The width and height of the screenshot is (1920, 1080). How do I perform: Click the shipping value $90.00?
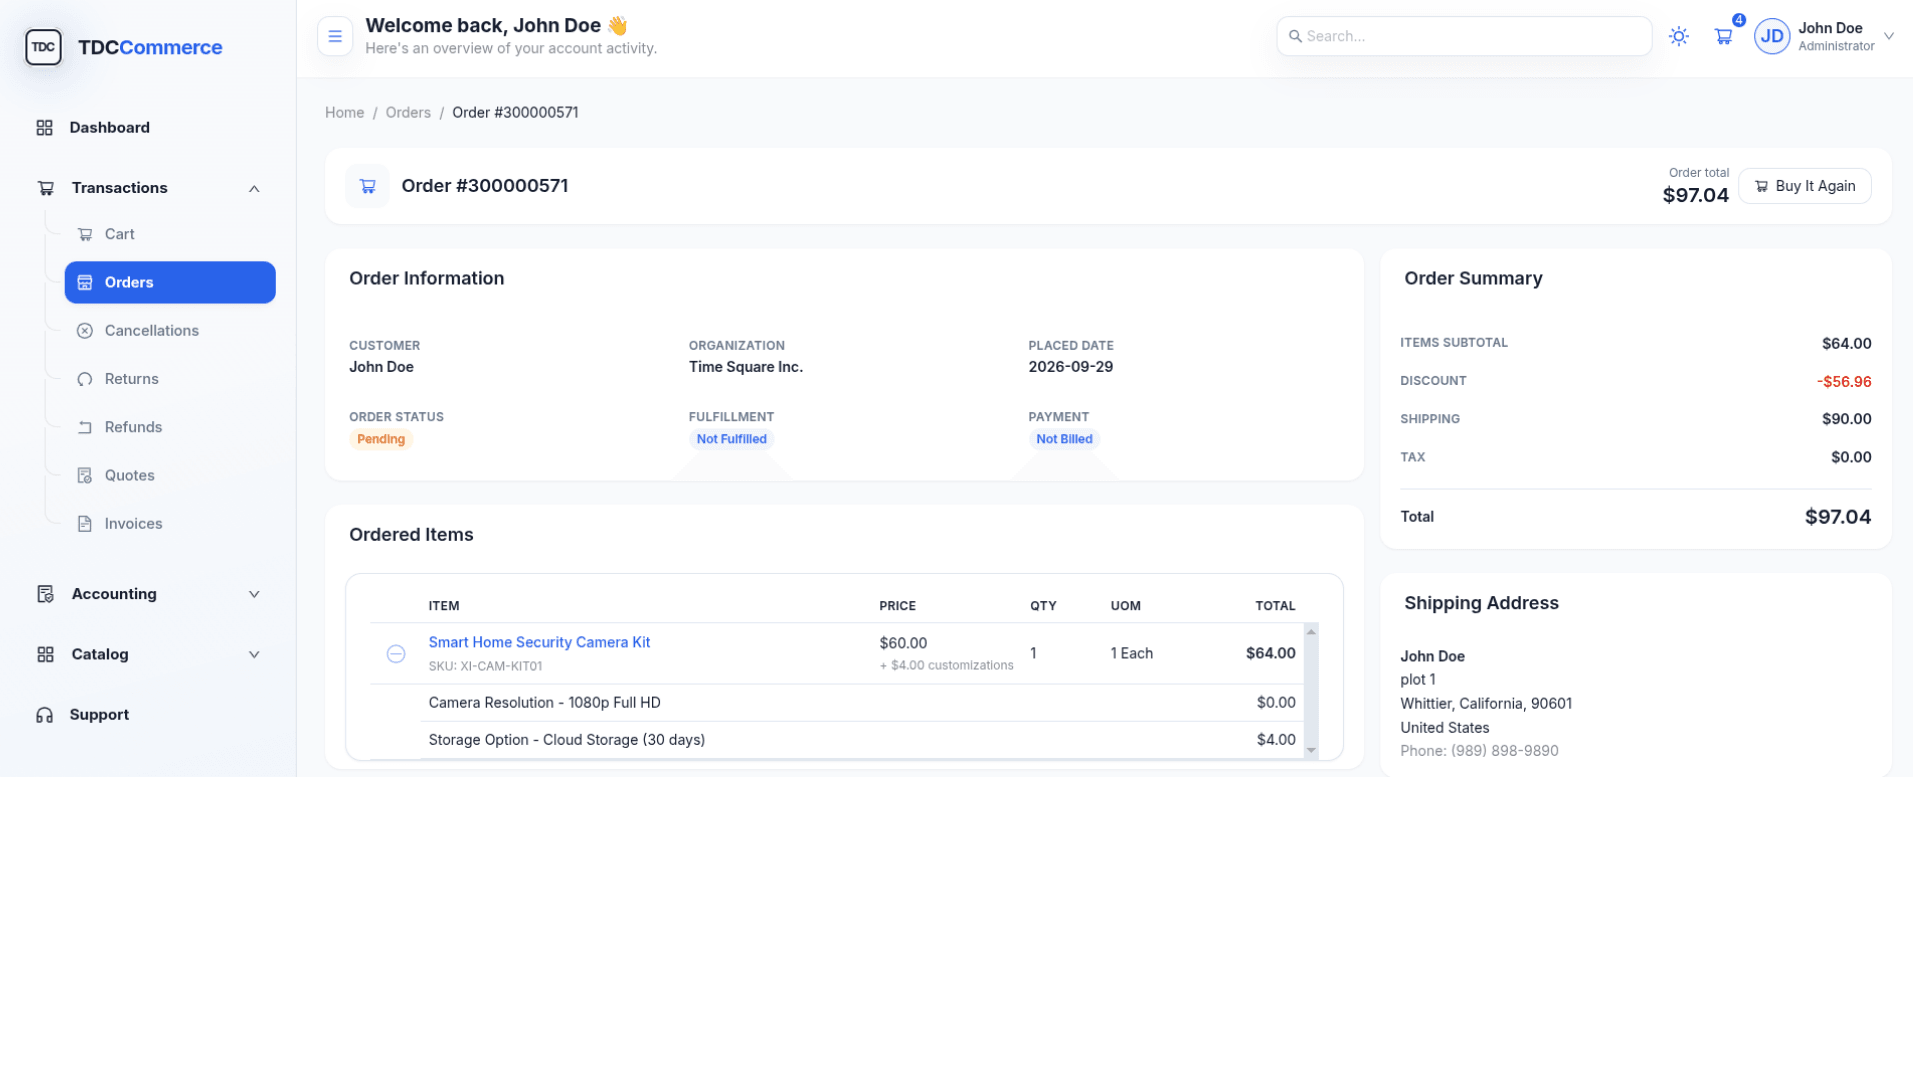1846,419
